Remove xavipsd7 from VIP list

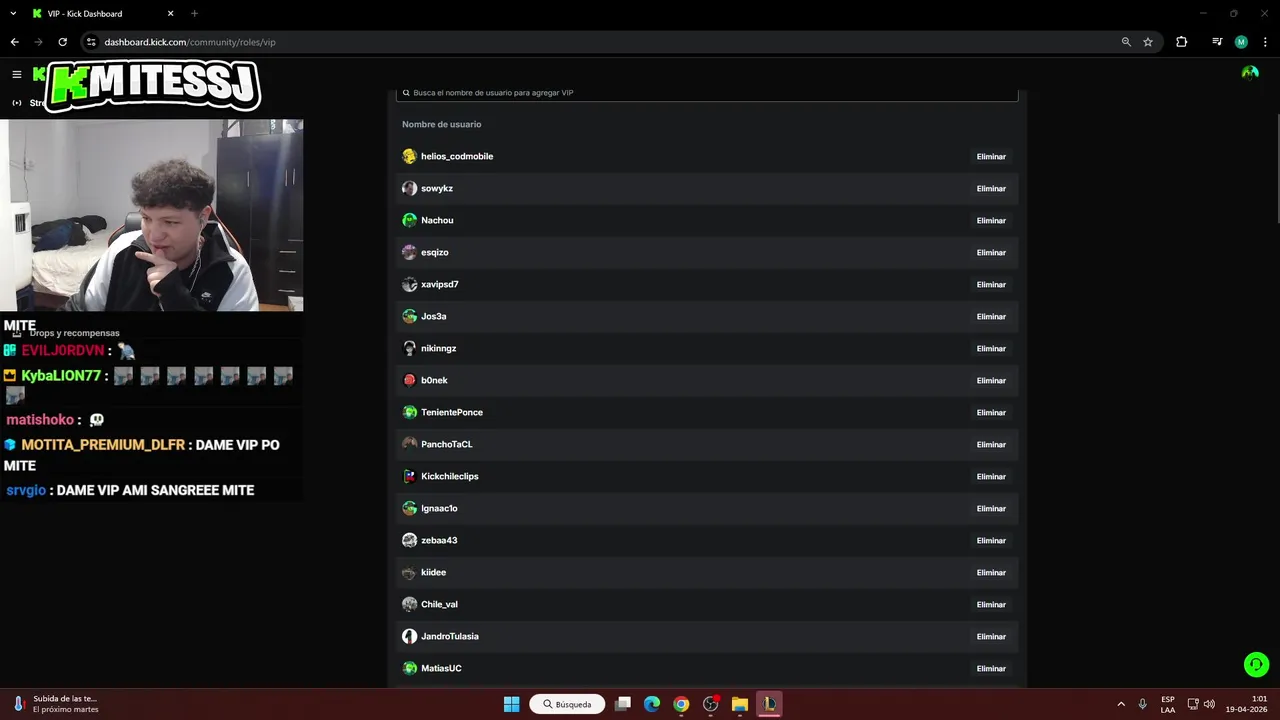click(991, 285)
